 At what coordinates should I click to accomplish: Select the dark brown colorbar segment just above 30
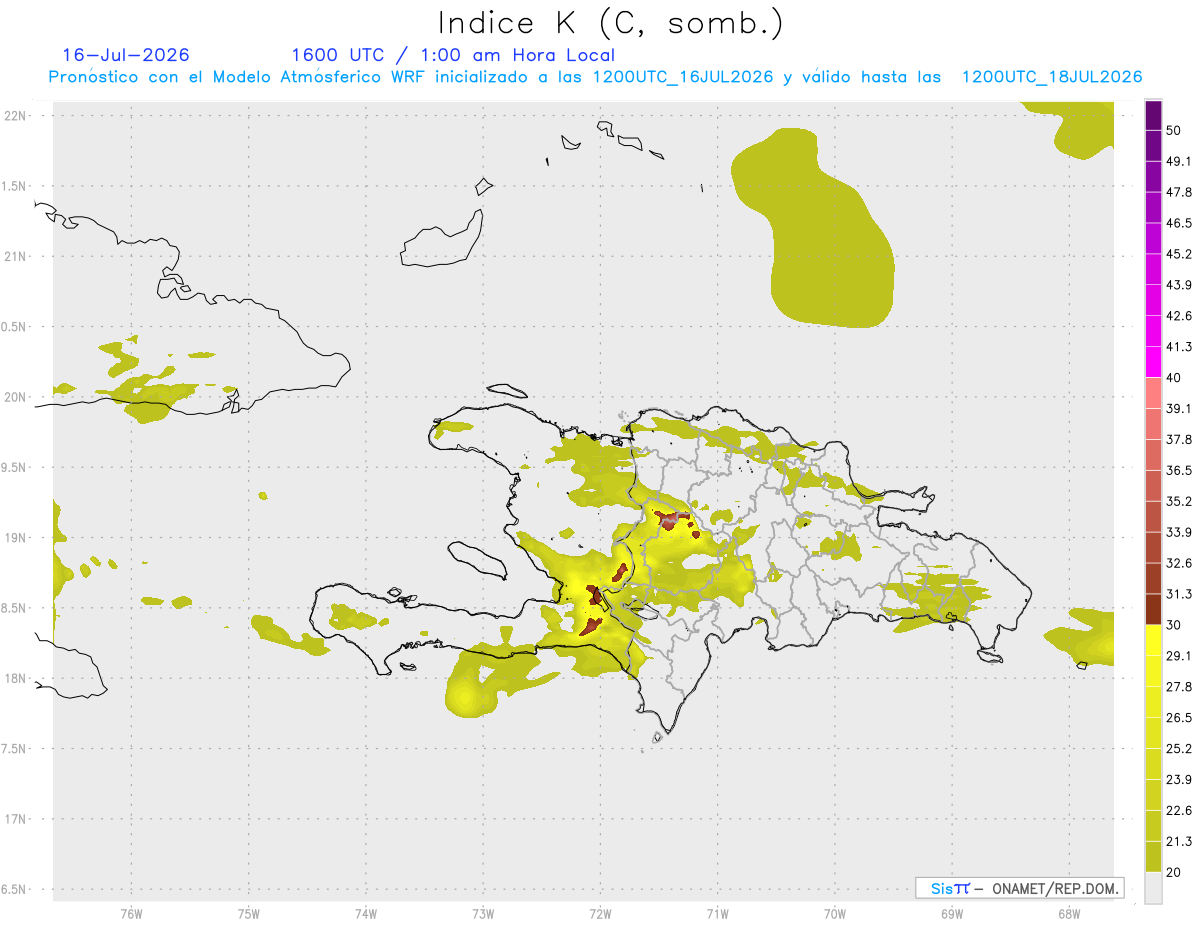(x=1153, y=609)
